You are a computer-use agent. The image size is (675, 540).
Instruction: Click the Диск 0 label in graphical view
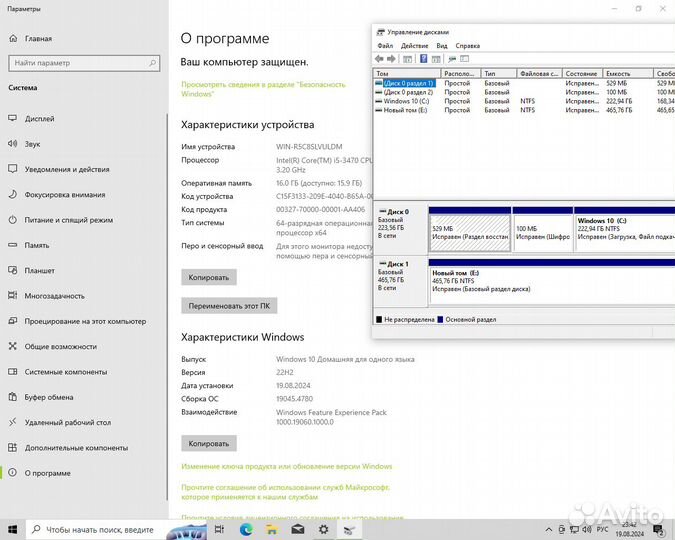tap(398, 212)
